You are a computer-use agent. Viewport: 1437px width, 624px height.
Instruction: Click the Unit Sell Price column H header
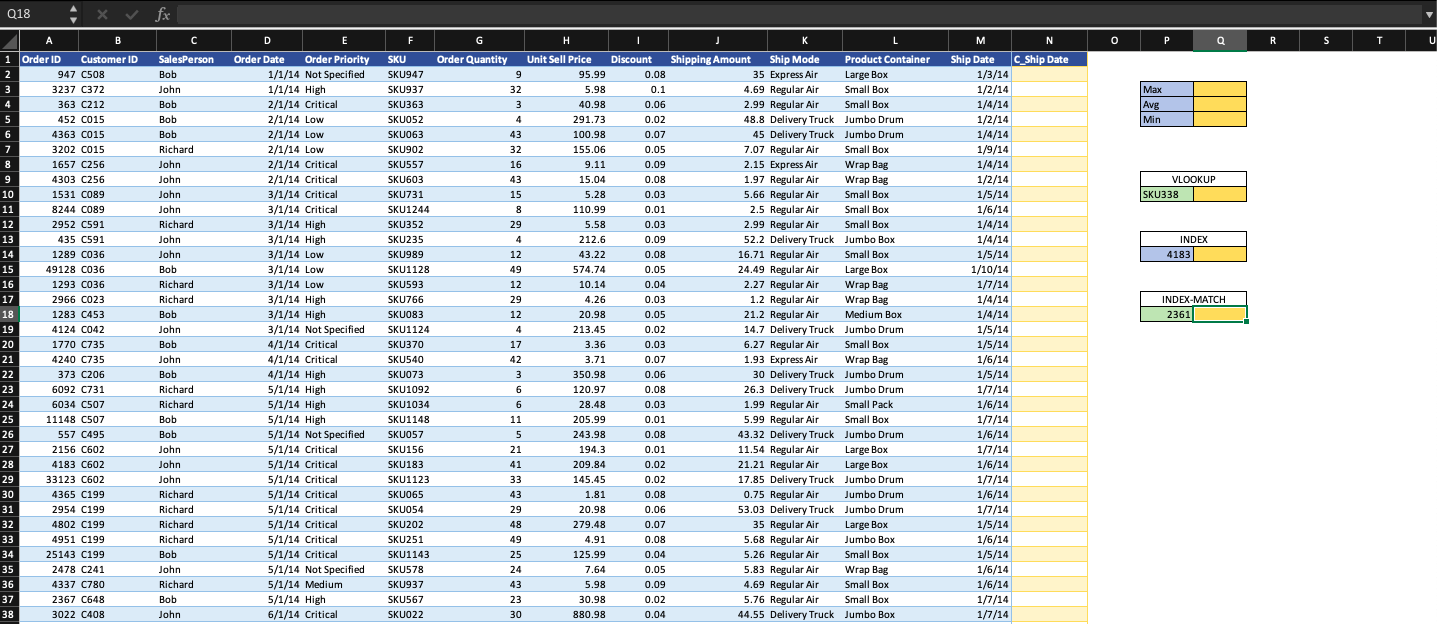pos(566,42)
